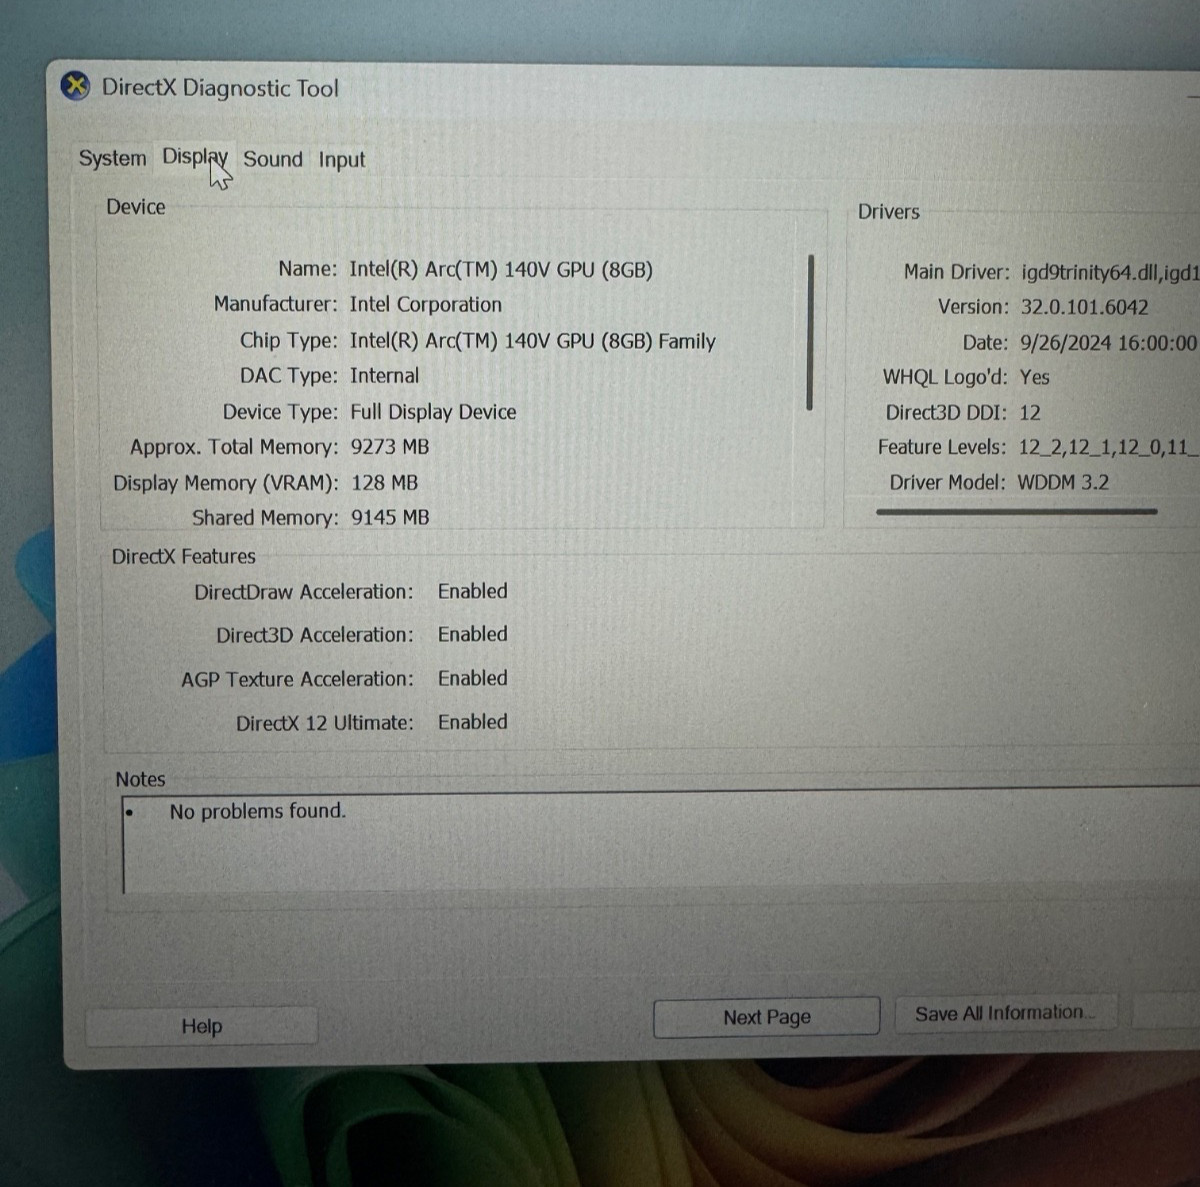Click Device Type value Full Display Device
Image resolution: width=1200 pixels, height=1187 pixels.
pos(433,412)
